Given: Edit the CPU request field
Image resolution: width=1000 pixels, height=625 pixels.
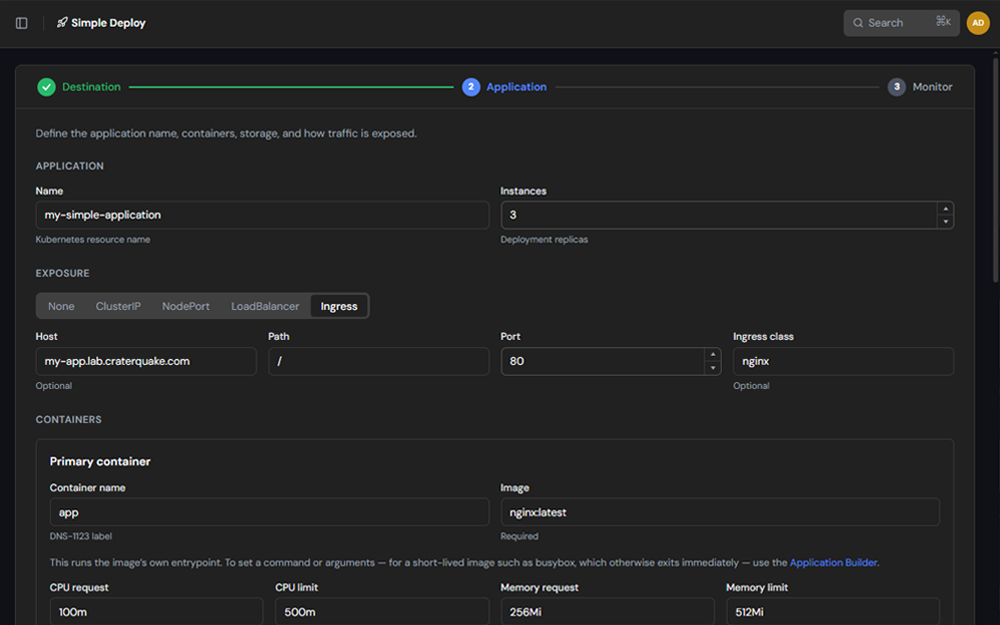Looking at the screenshot, I should point(156,611).
